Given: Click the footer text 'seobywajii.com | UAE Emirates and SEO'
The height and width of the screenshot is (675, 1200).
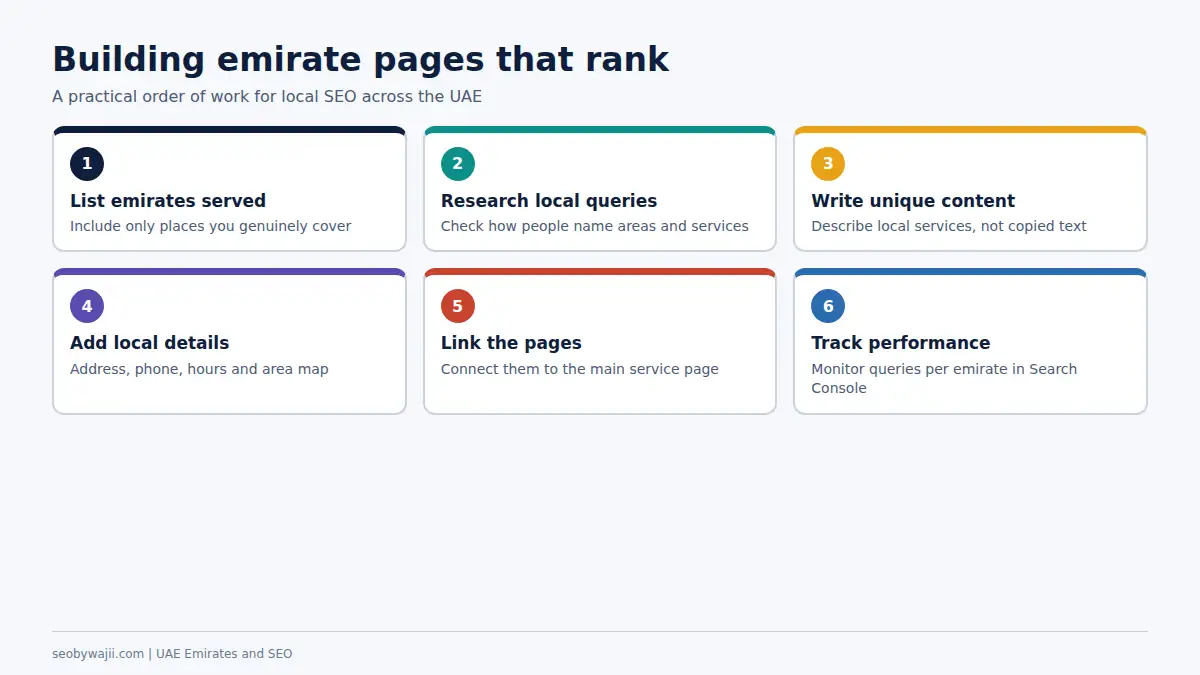Looking at the screenshot, I should 172,654.
